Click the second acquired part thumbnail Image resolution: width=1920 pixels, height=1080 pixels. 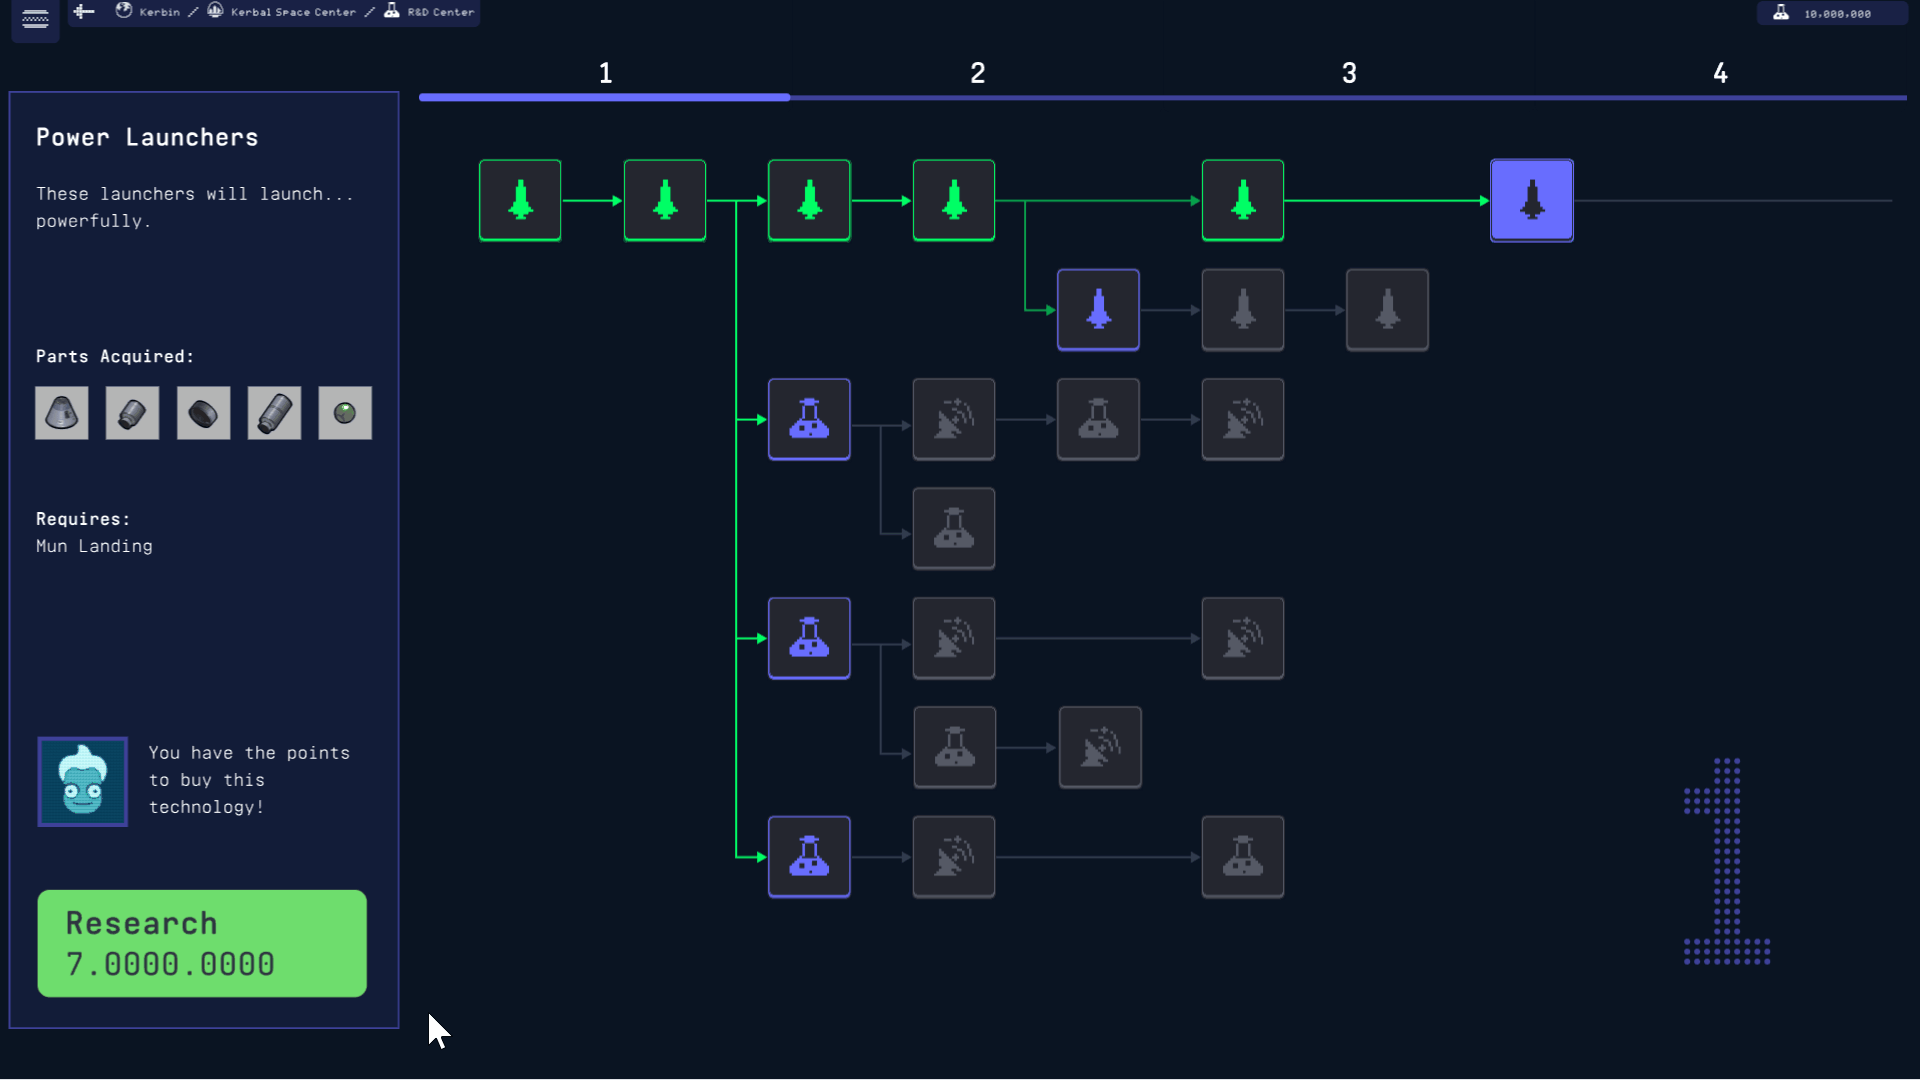132,413
